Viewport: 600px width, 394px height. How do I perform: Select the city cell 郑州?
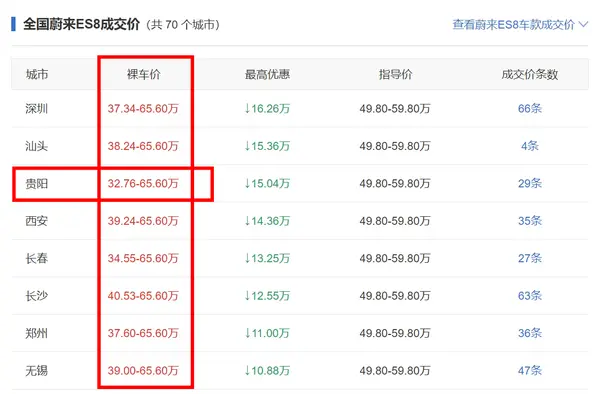pos(36,333)
